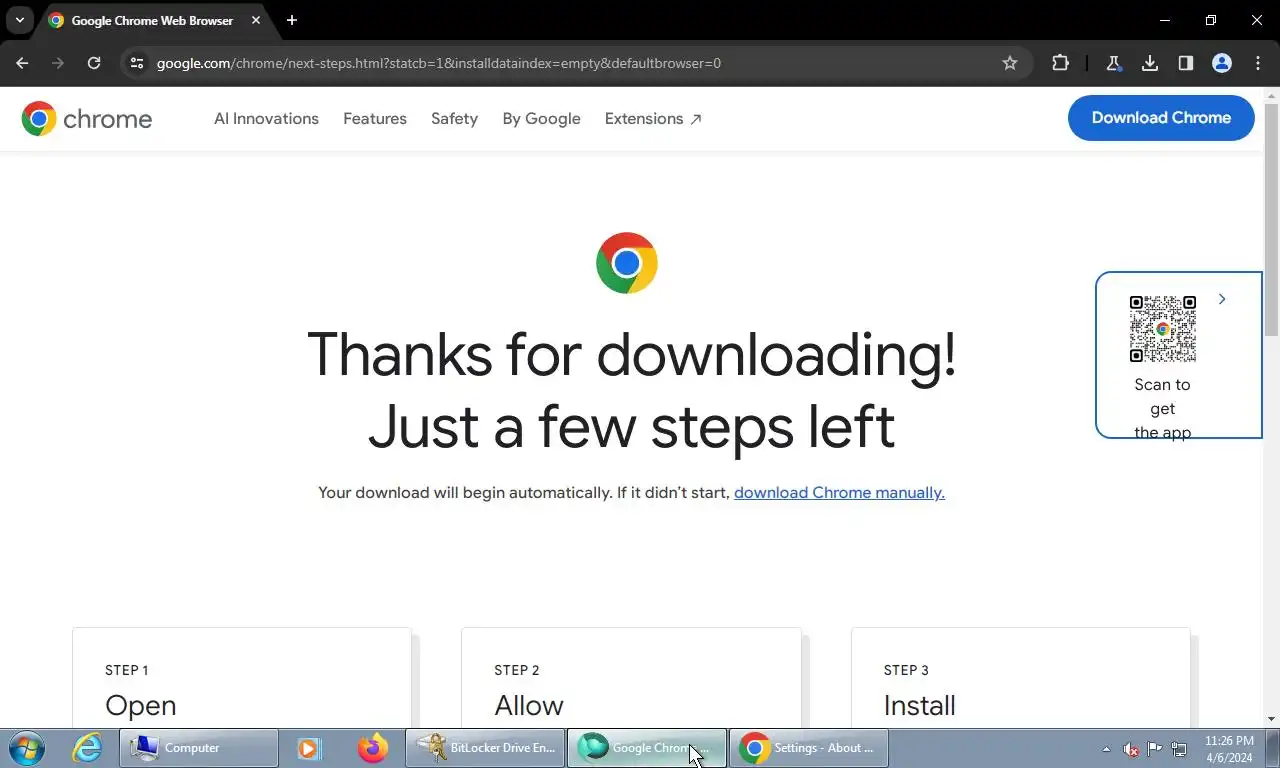
Task: Open the network tray icon
Action: point(1179,749)
